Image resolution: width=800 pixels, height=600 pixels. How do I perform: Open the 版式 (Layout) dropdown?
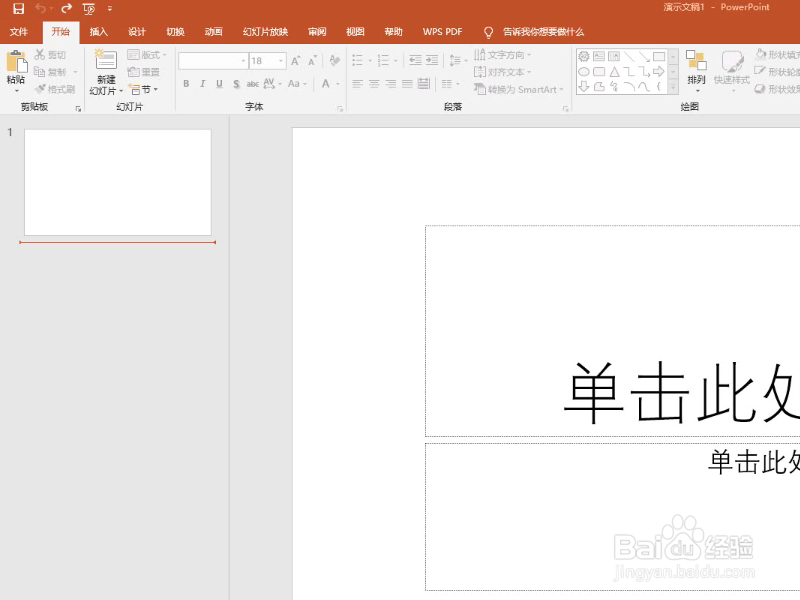pyautogui.click(x=147, y=55)
